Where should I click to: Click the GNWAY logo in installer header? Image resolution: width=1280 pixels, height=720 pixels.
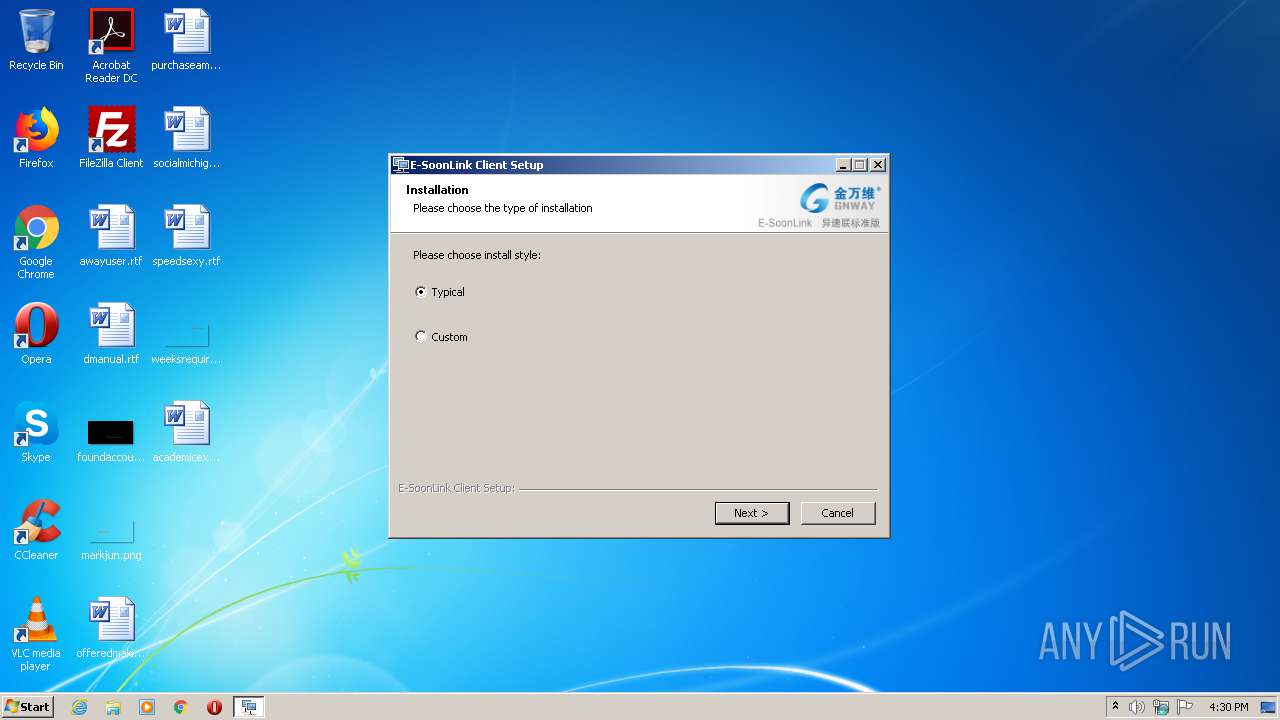840,198
